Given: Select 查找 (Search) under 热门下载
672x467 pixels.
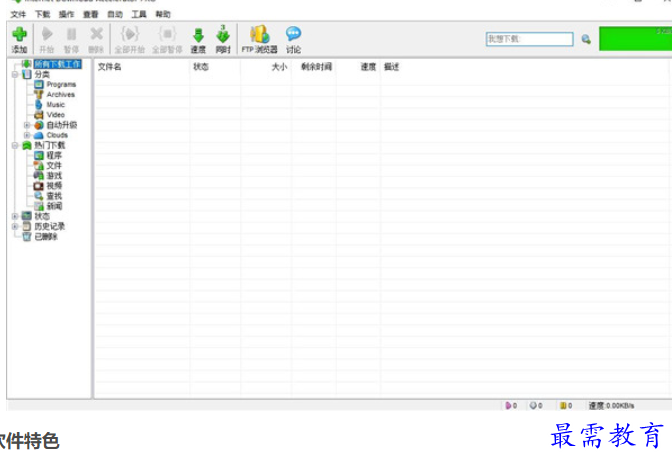Looking at the screenshot, I should [48, 196].
